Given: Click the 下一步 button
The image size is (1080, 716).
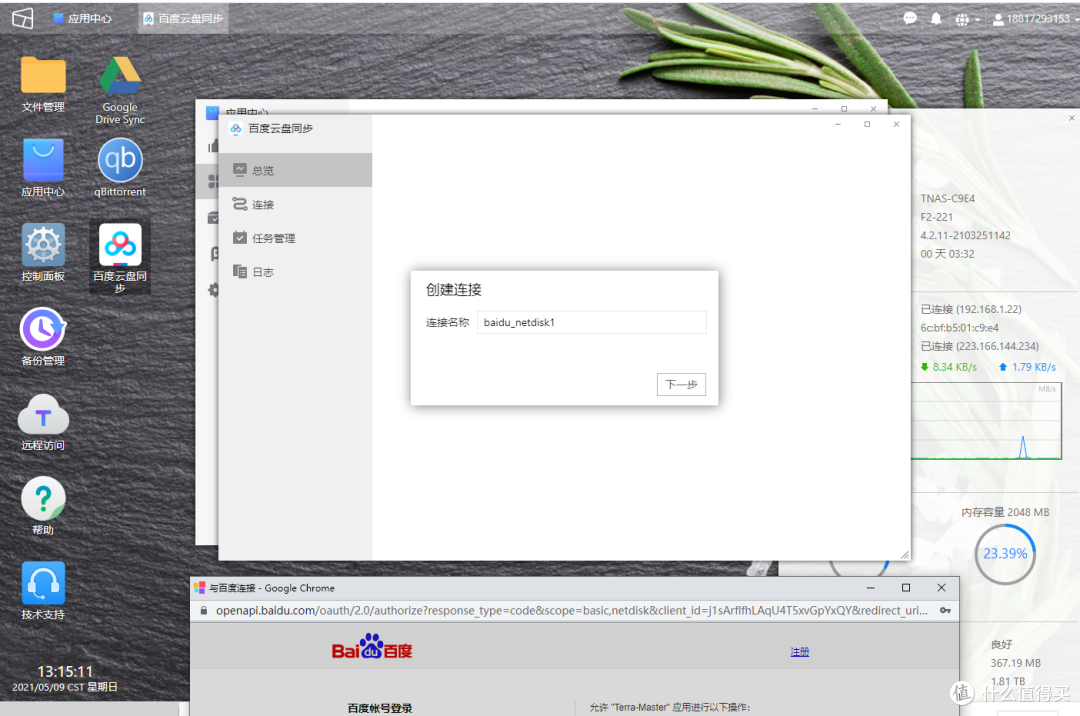Looking at the screenshot, I should [681, 384].
